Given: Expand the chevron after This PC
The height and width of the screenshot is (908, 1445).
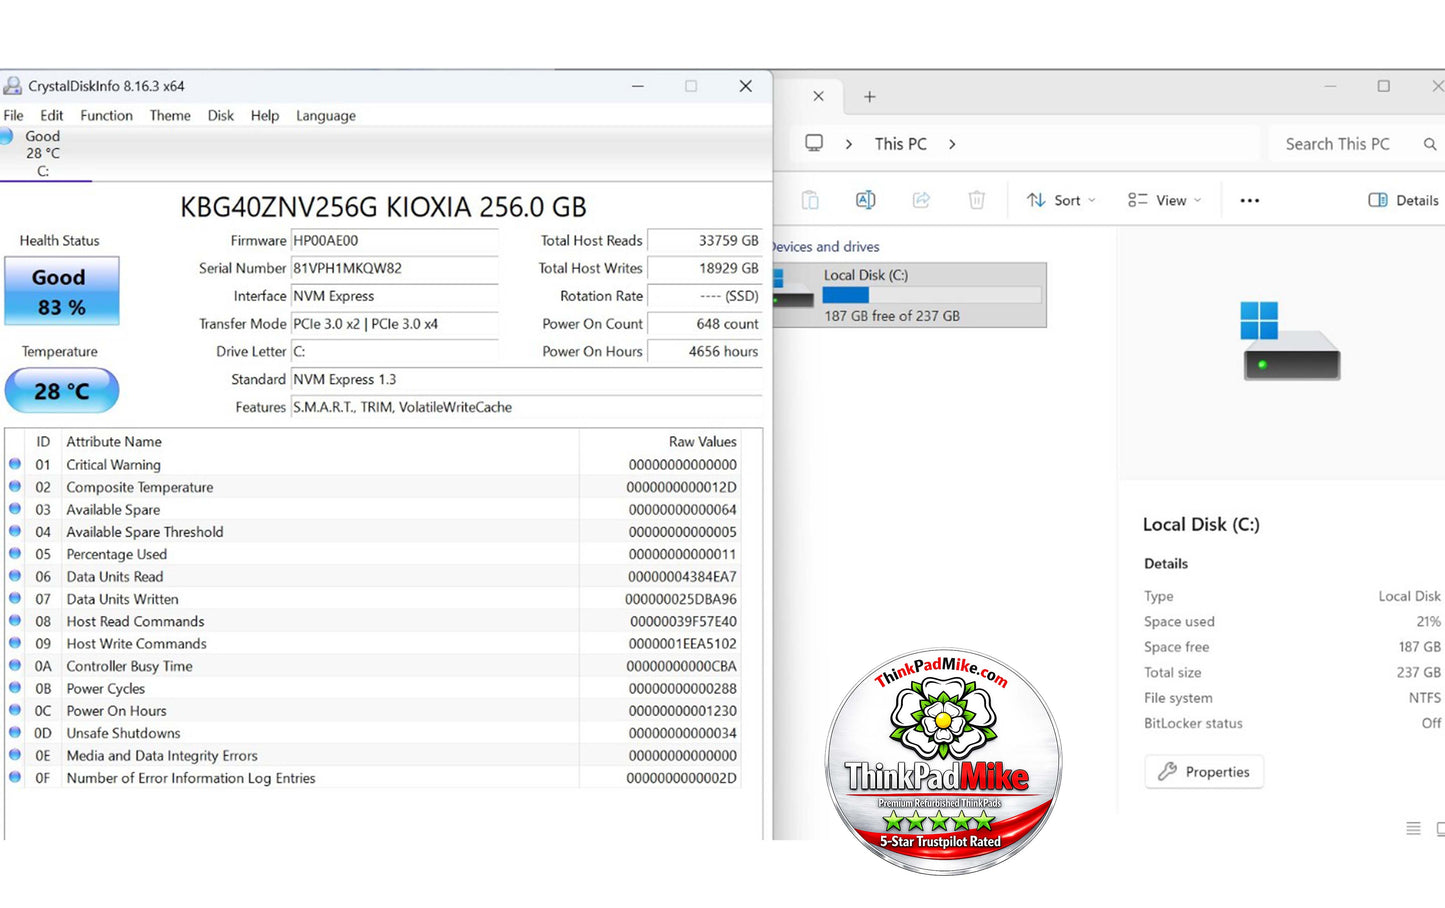Looking at the screenshot, I should [x=952, y=144].
